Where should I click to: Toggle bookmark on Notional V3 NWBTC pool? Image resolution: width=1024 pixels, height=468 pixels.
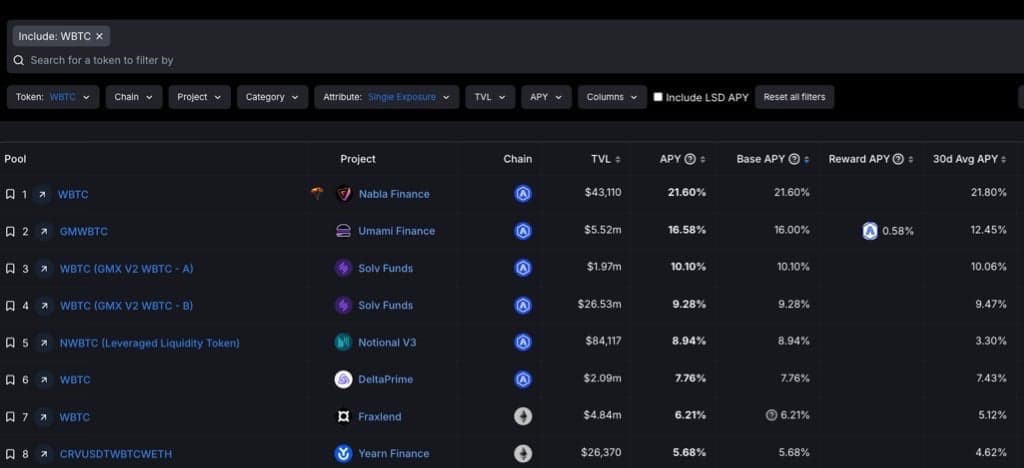point(10,343)
